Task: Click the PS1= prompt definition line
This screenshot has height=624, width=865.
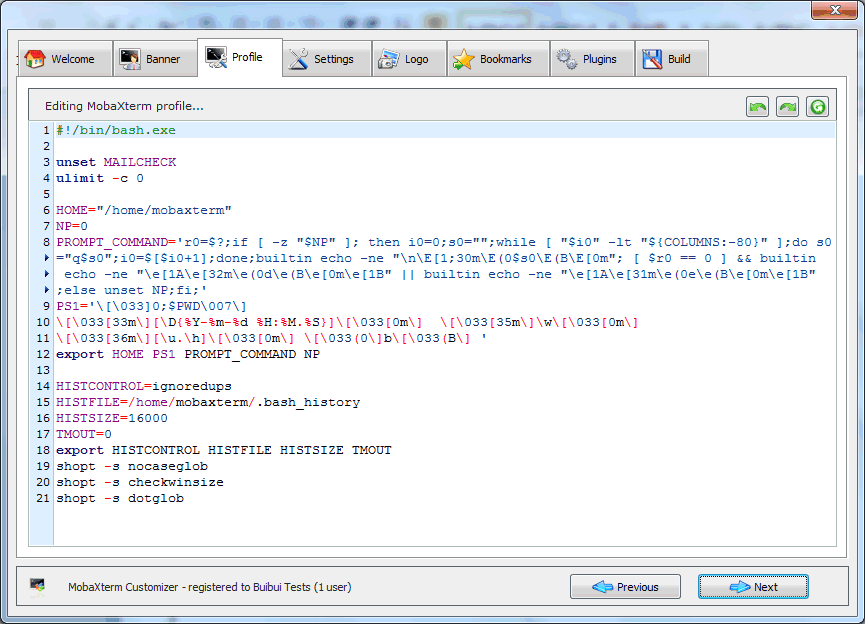Action: [x=151, y=306]
